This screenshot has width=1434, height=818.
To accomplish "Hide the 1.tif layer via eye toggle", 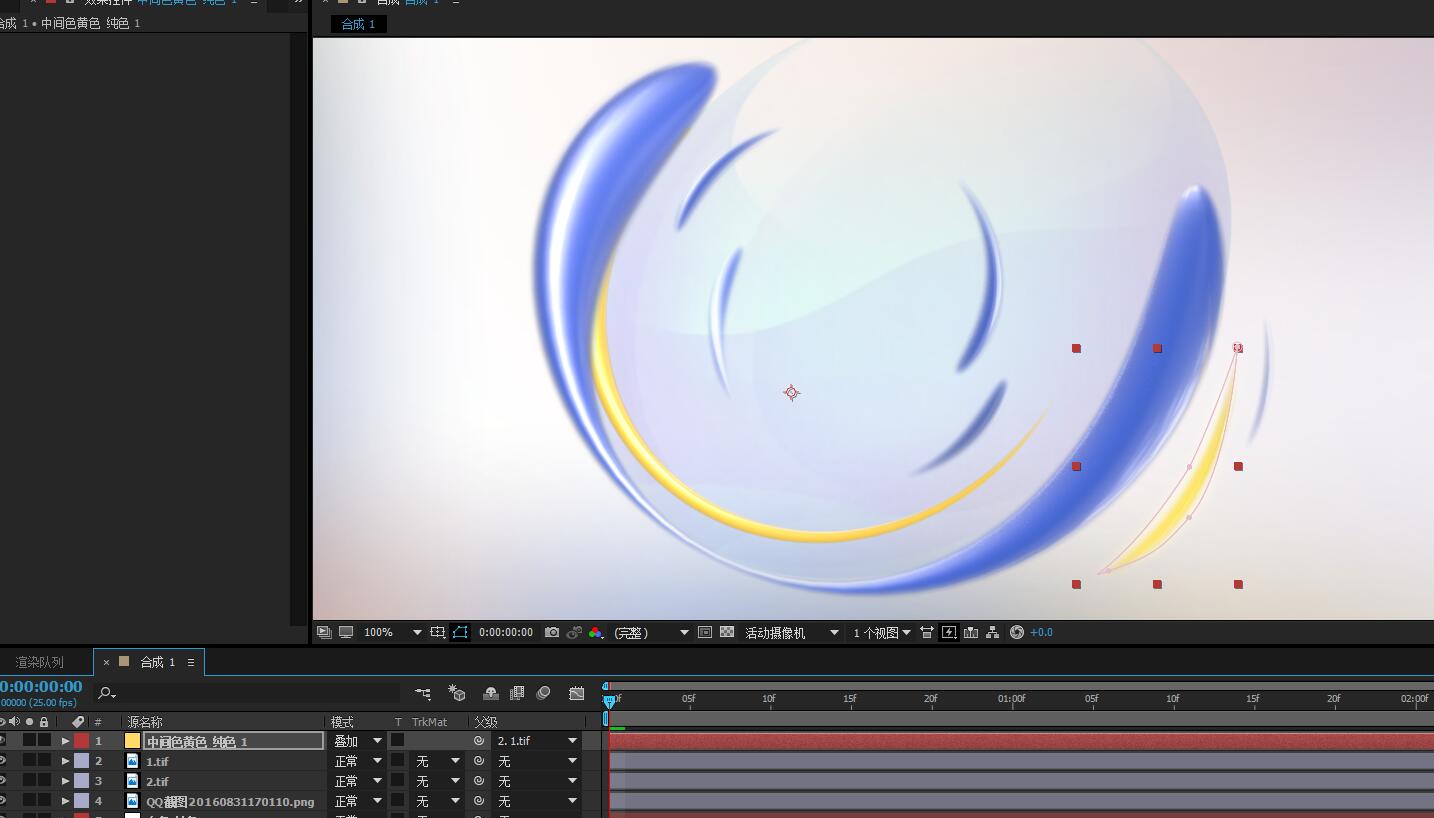I will click(x=3, y=761).
